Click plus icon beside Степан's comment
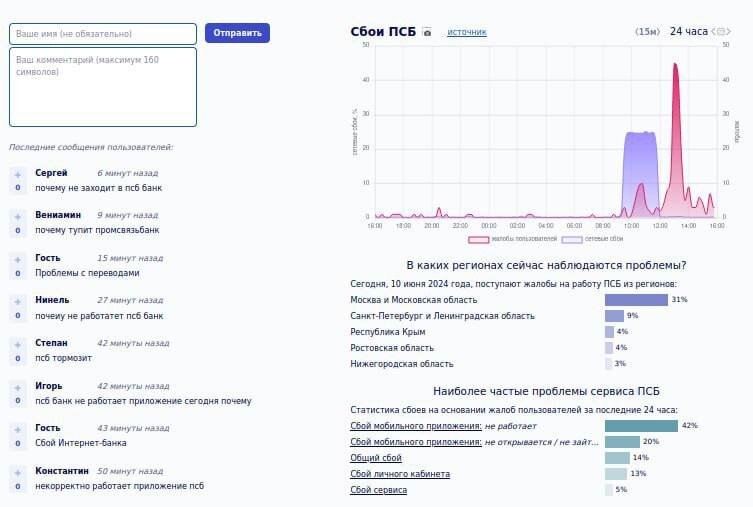Viewport: 753px width, 507px height. pos(18,345)
